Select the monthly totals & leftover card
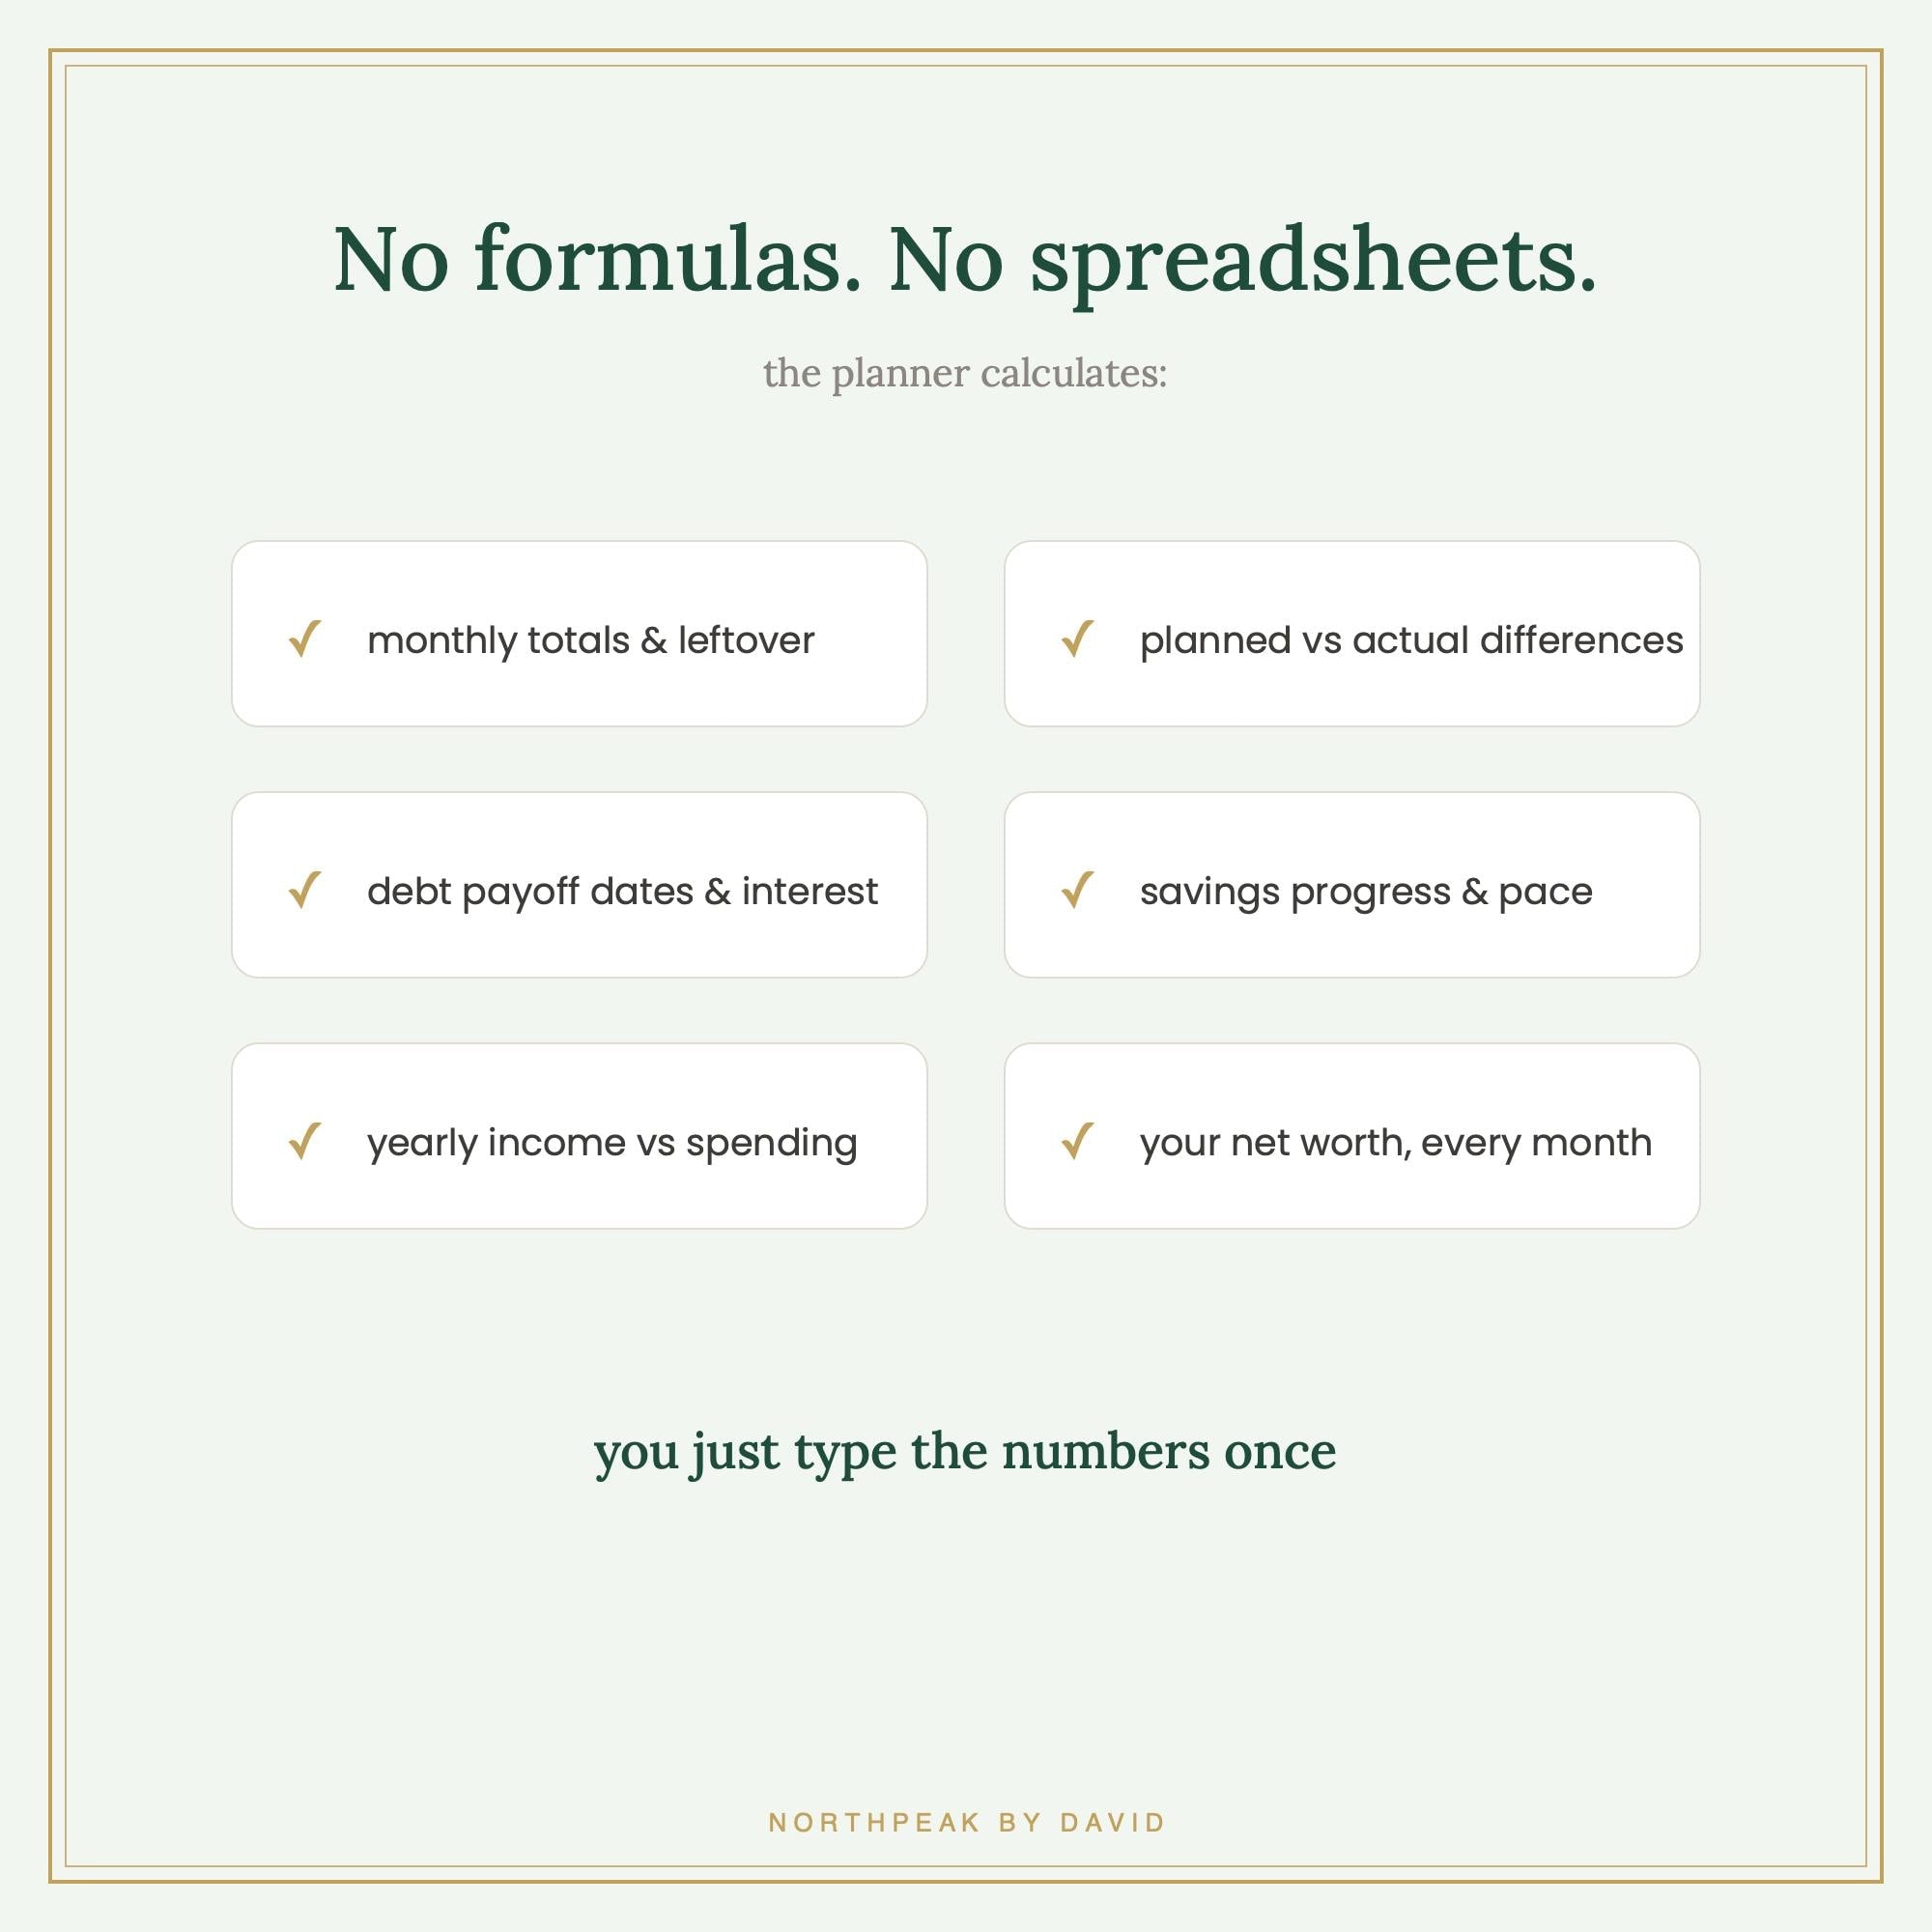 579,634
